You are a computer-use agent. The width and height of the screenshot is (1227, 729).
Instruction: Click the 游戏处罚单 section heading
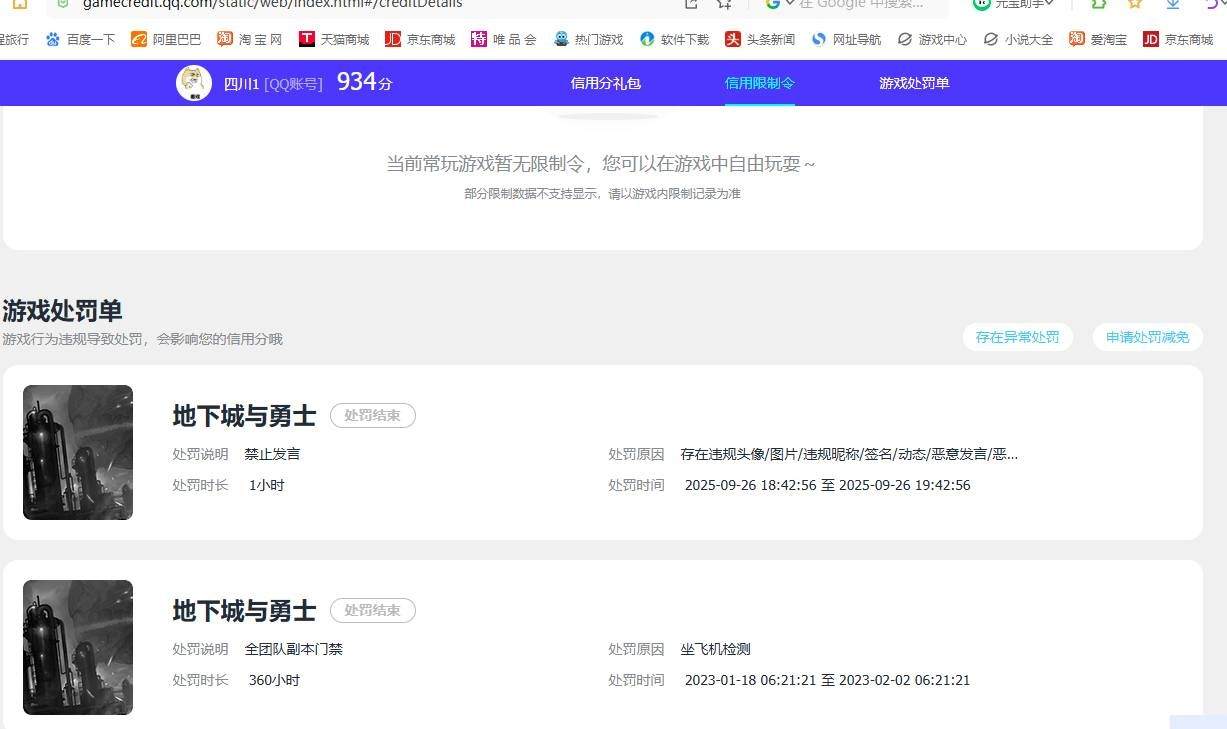click(62, 310)
